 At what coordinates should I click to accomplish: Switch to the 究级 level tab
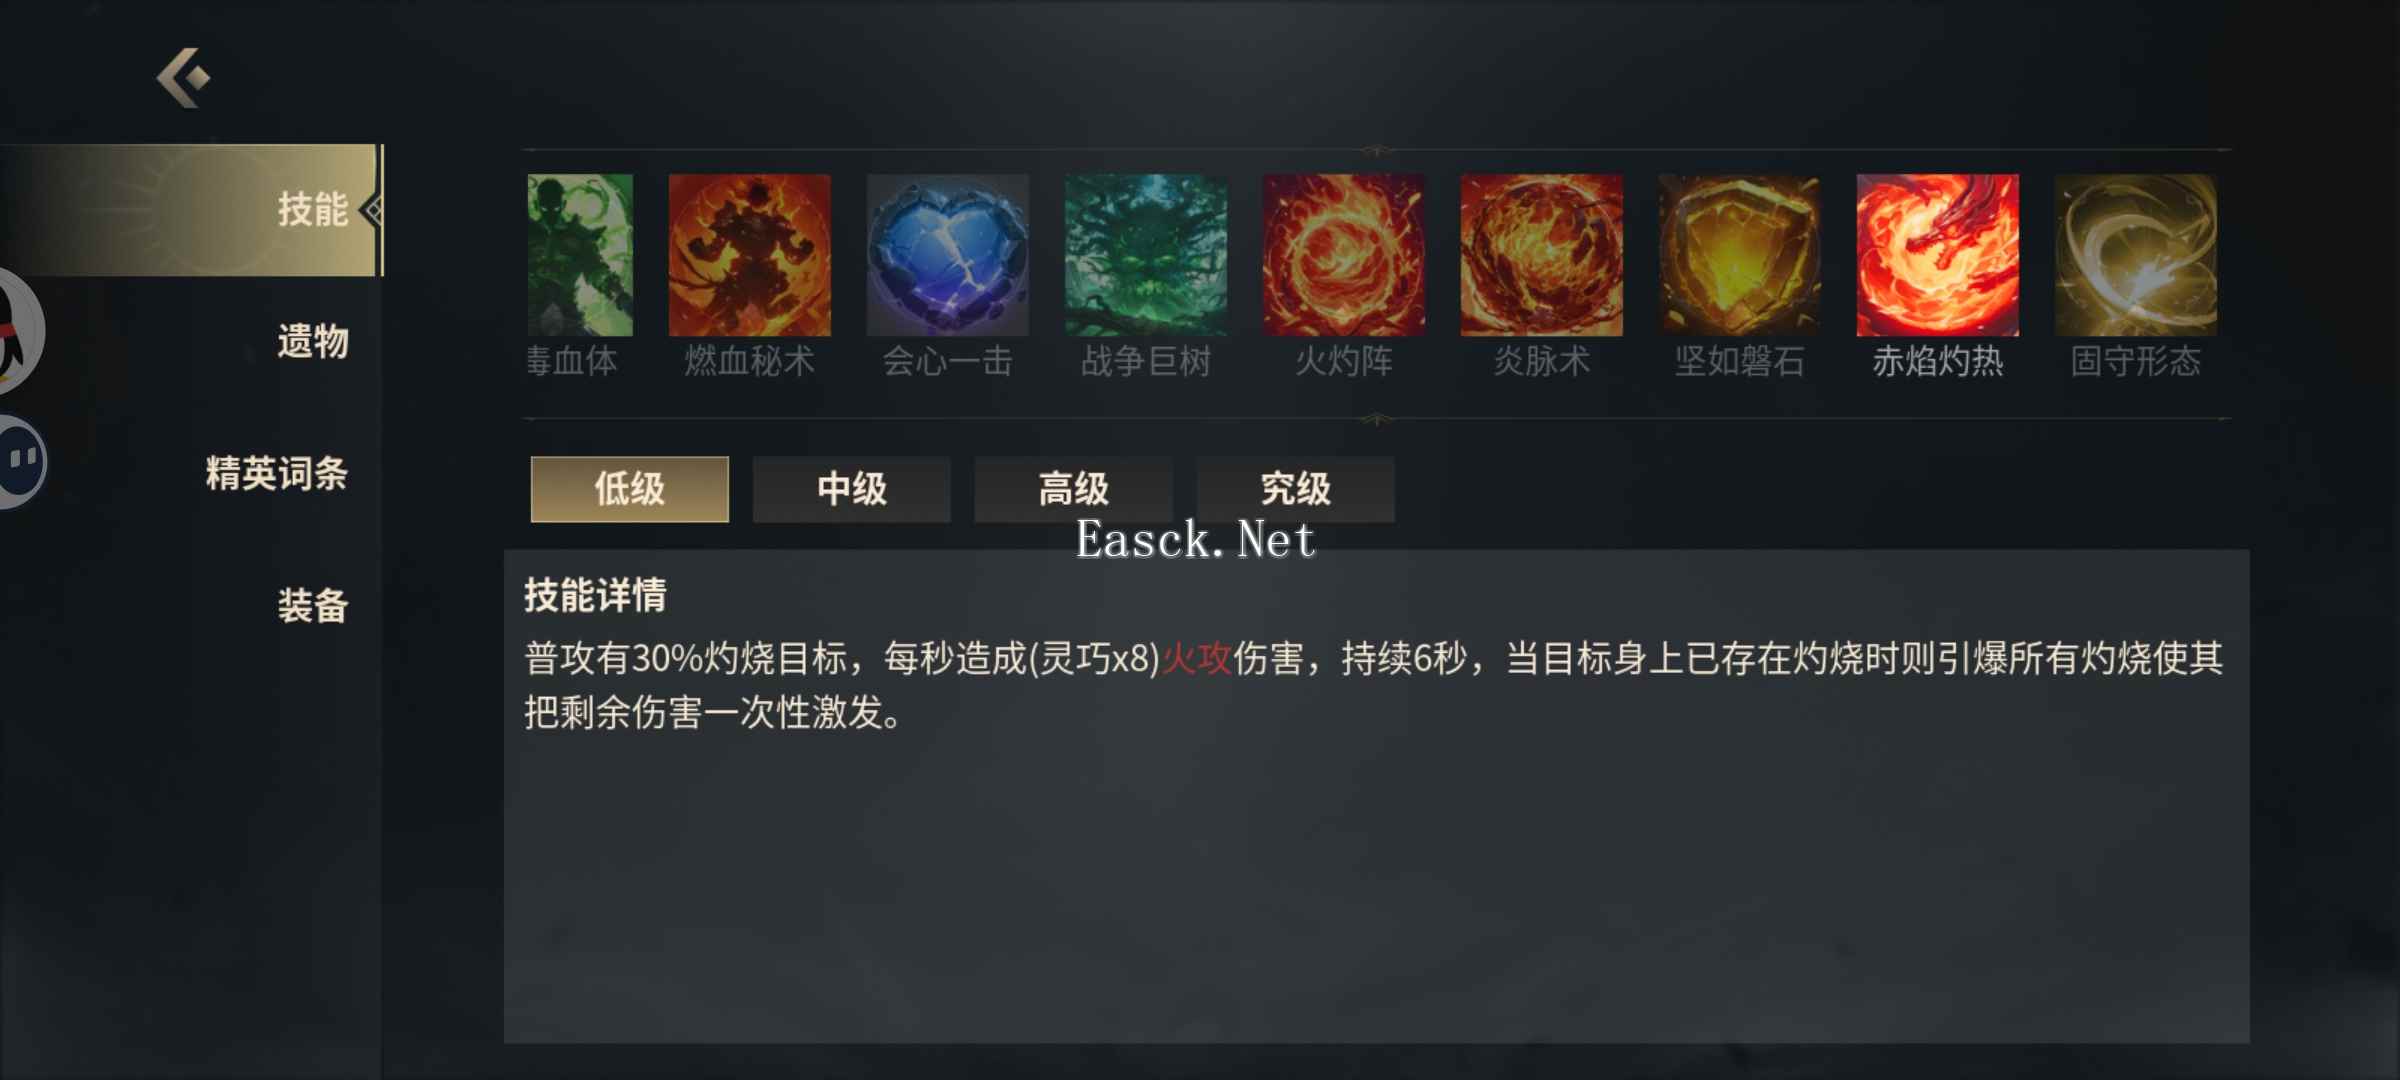coord(1295,489)
